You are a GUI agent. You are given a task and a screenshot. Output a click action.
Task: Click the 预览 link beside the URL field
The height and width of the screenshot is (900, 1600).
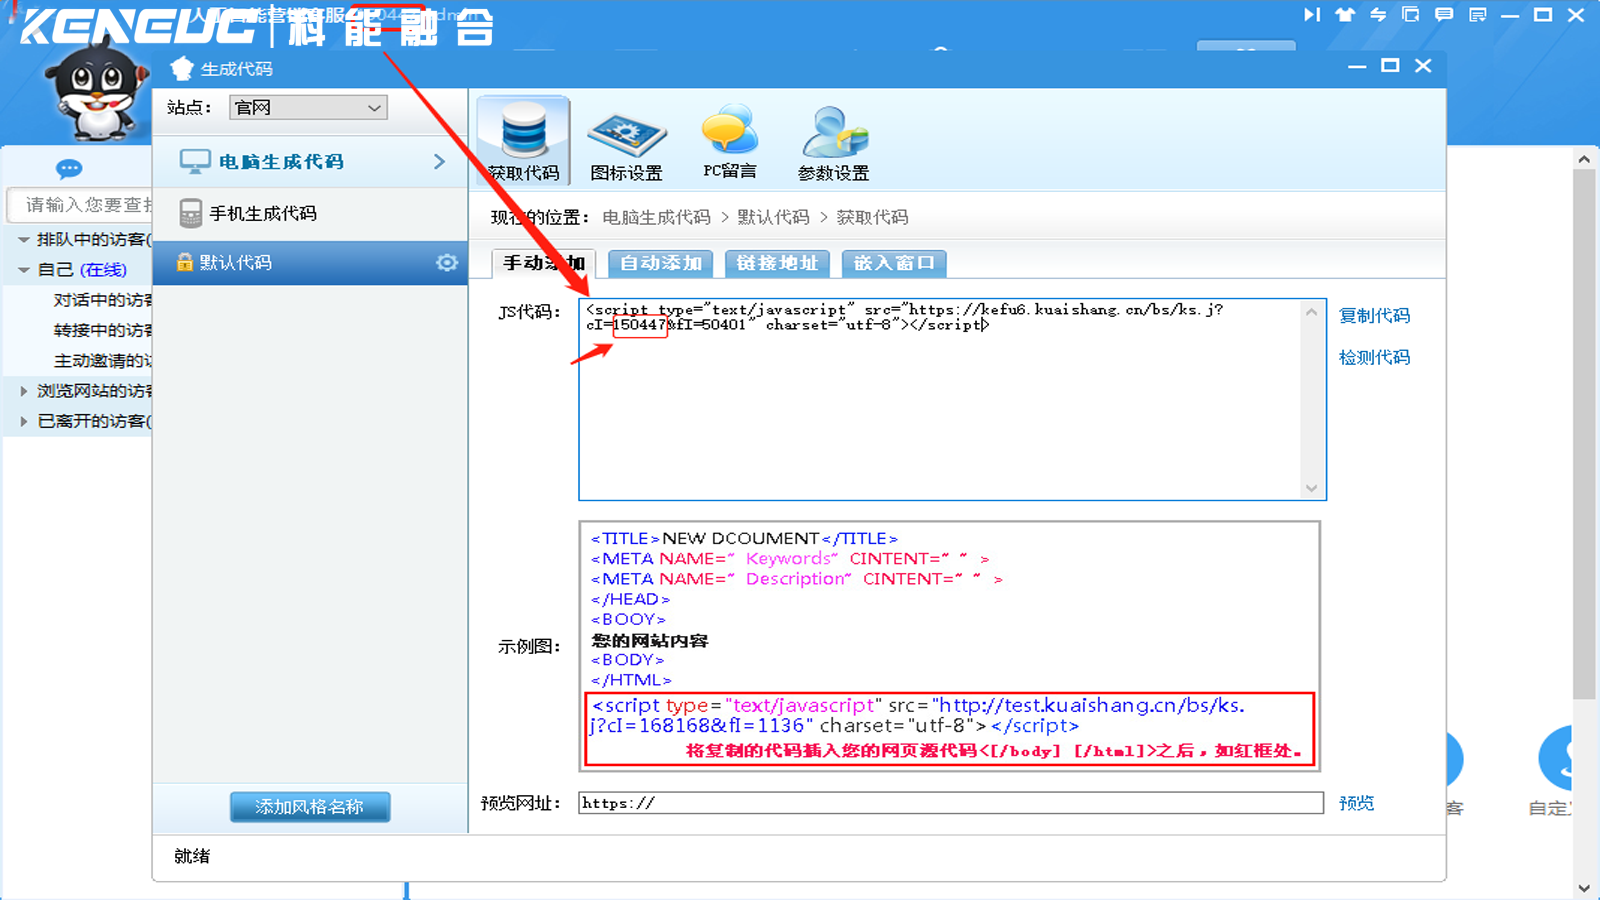pyautogui.click(x=1356, y=803)
